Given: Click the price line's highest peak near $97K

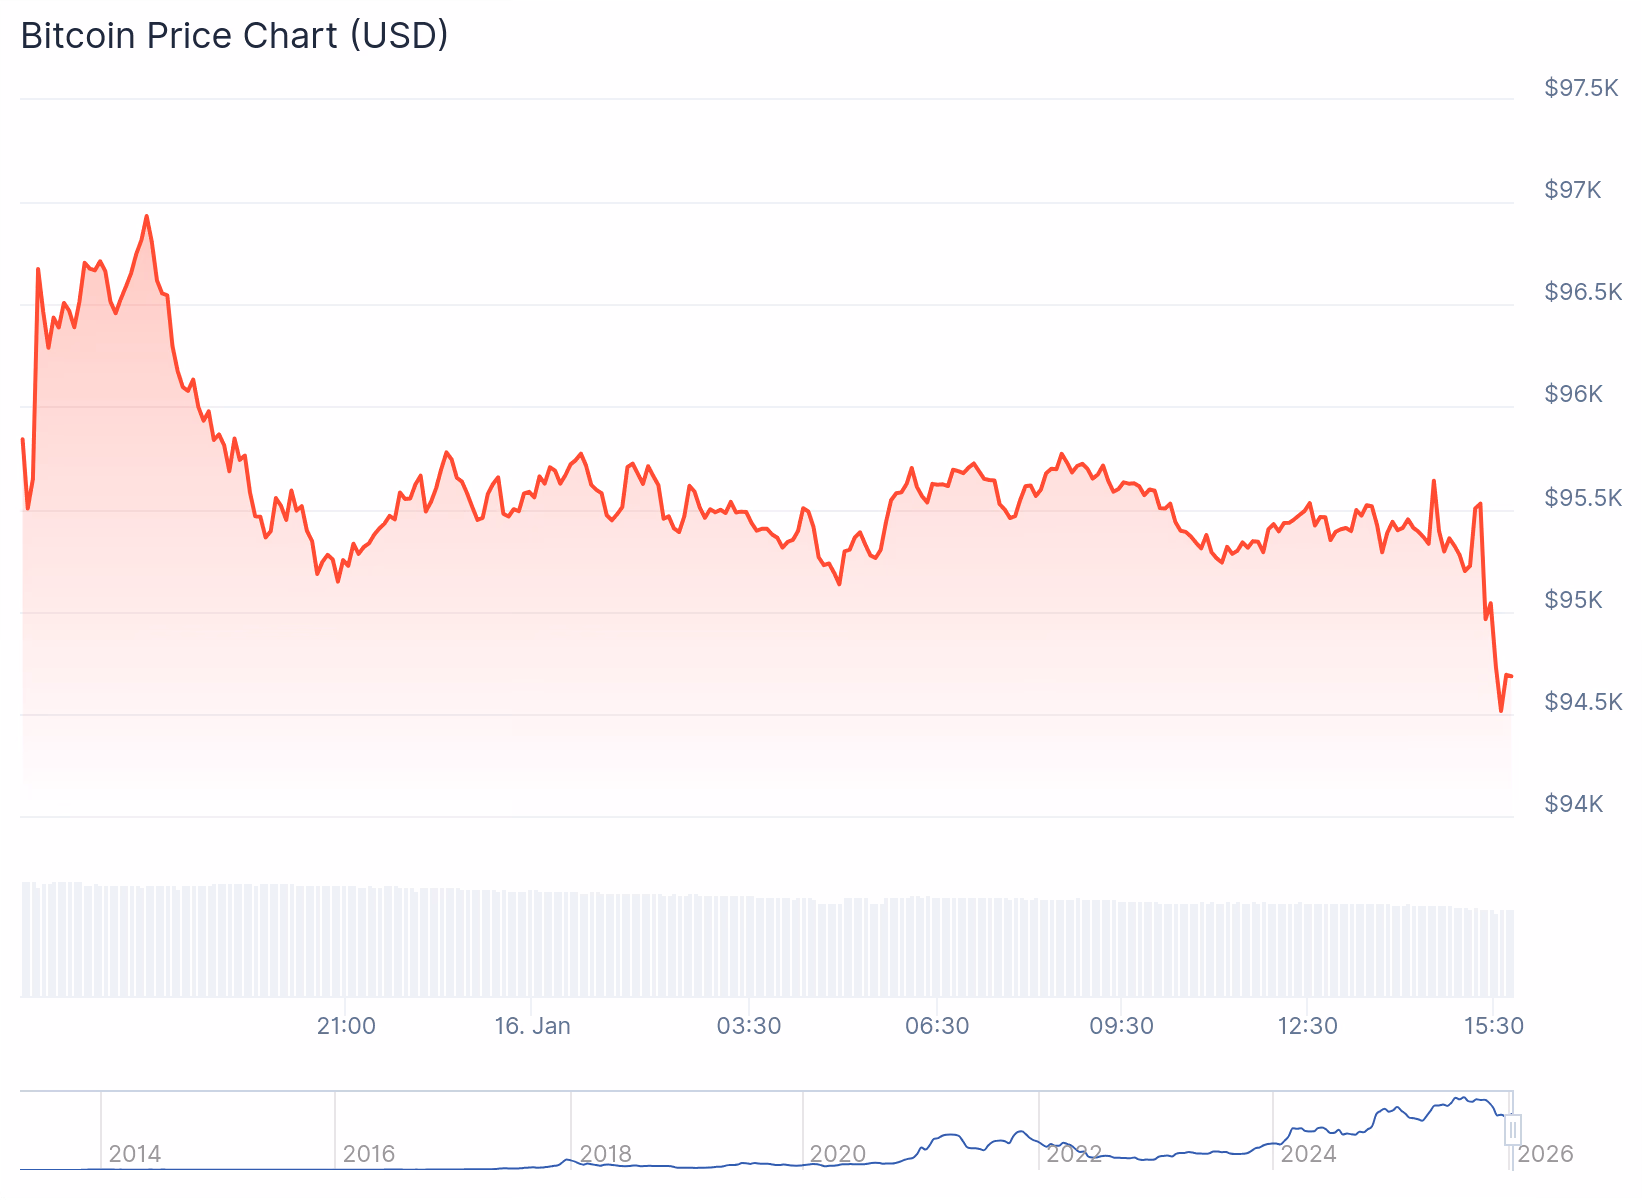Looking at the screenshot, I should coord(146,216).
